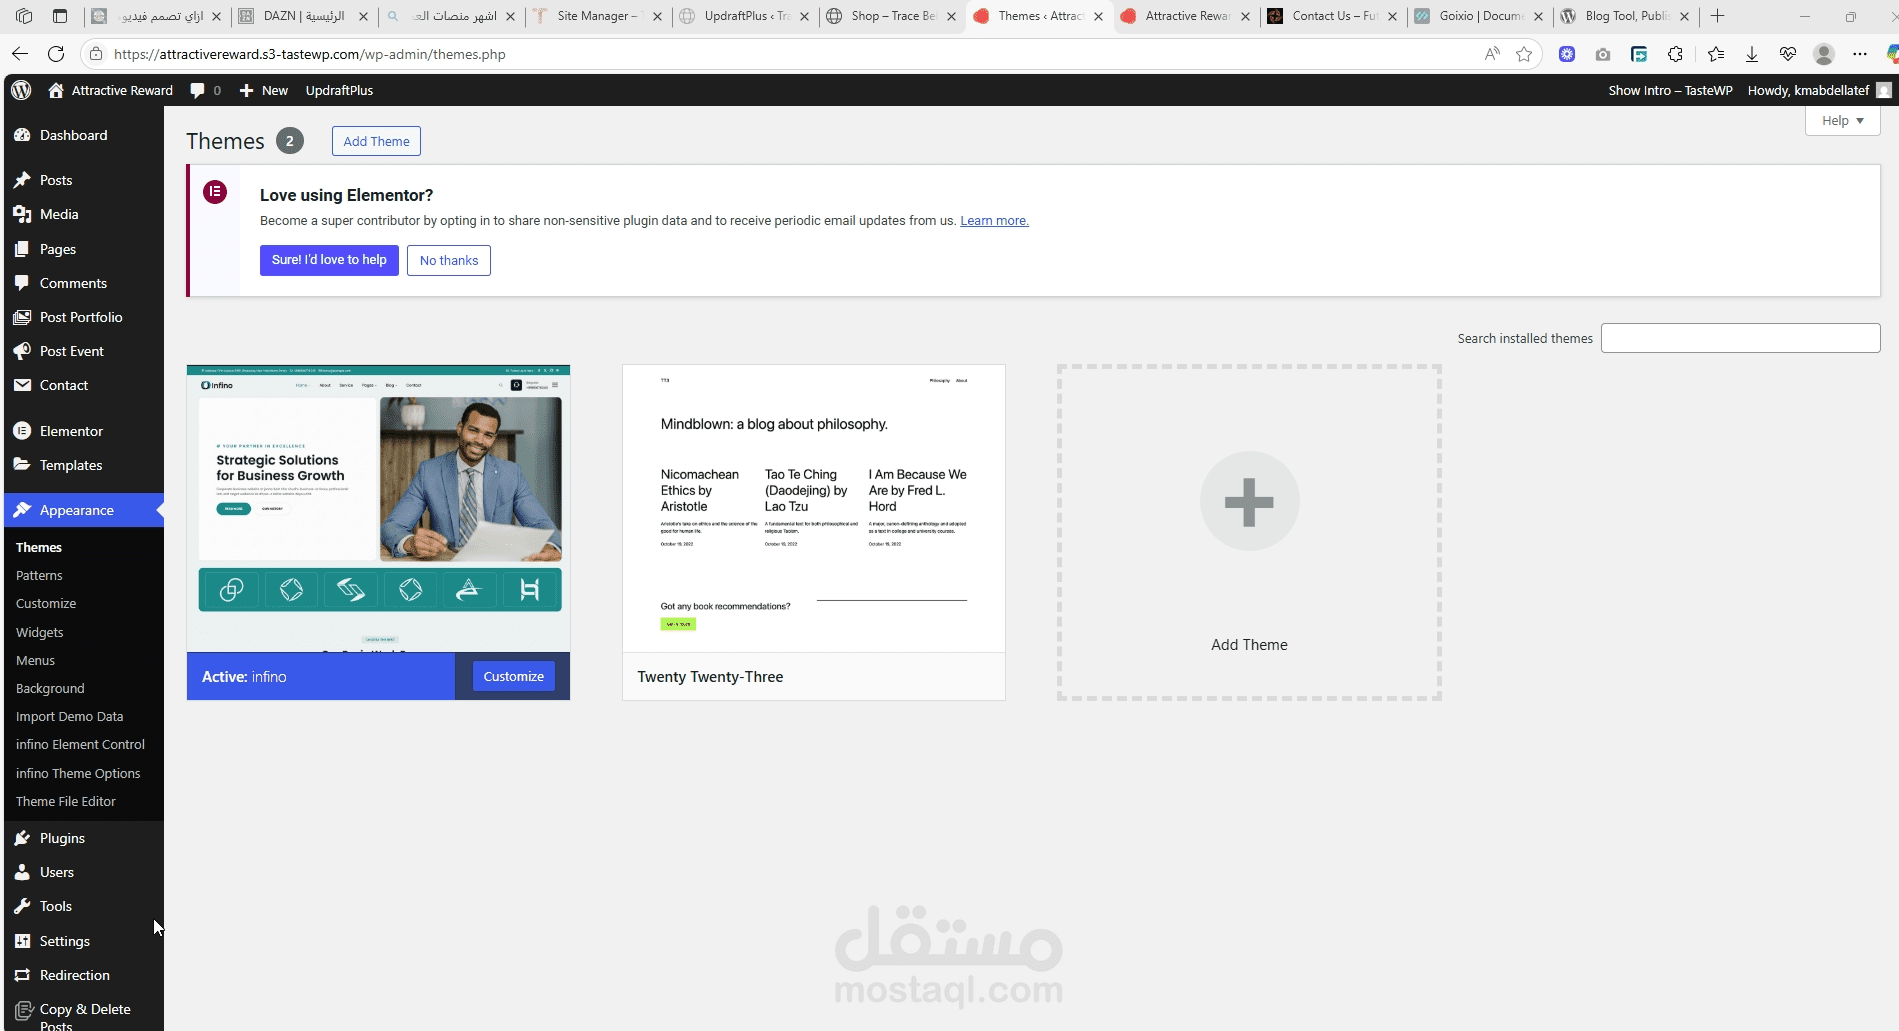This screenshot has height=1031, width=1899.
Task: Click the Search installed themes field
Action: coord(1740,338)
